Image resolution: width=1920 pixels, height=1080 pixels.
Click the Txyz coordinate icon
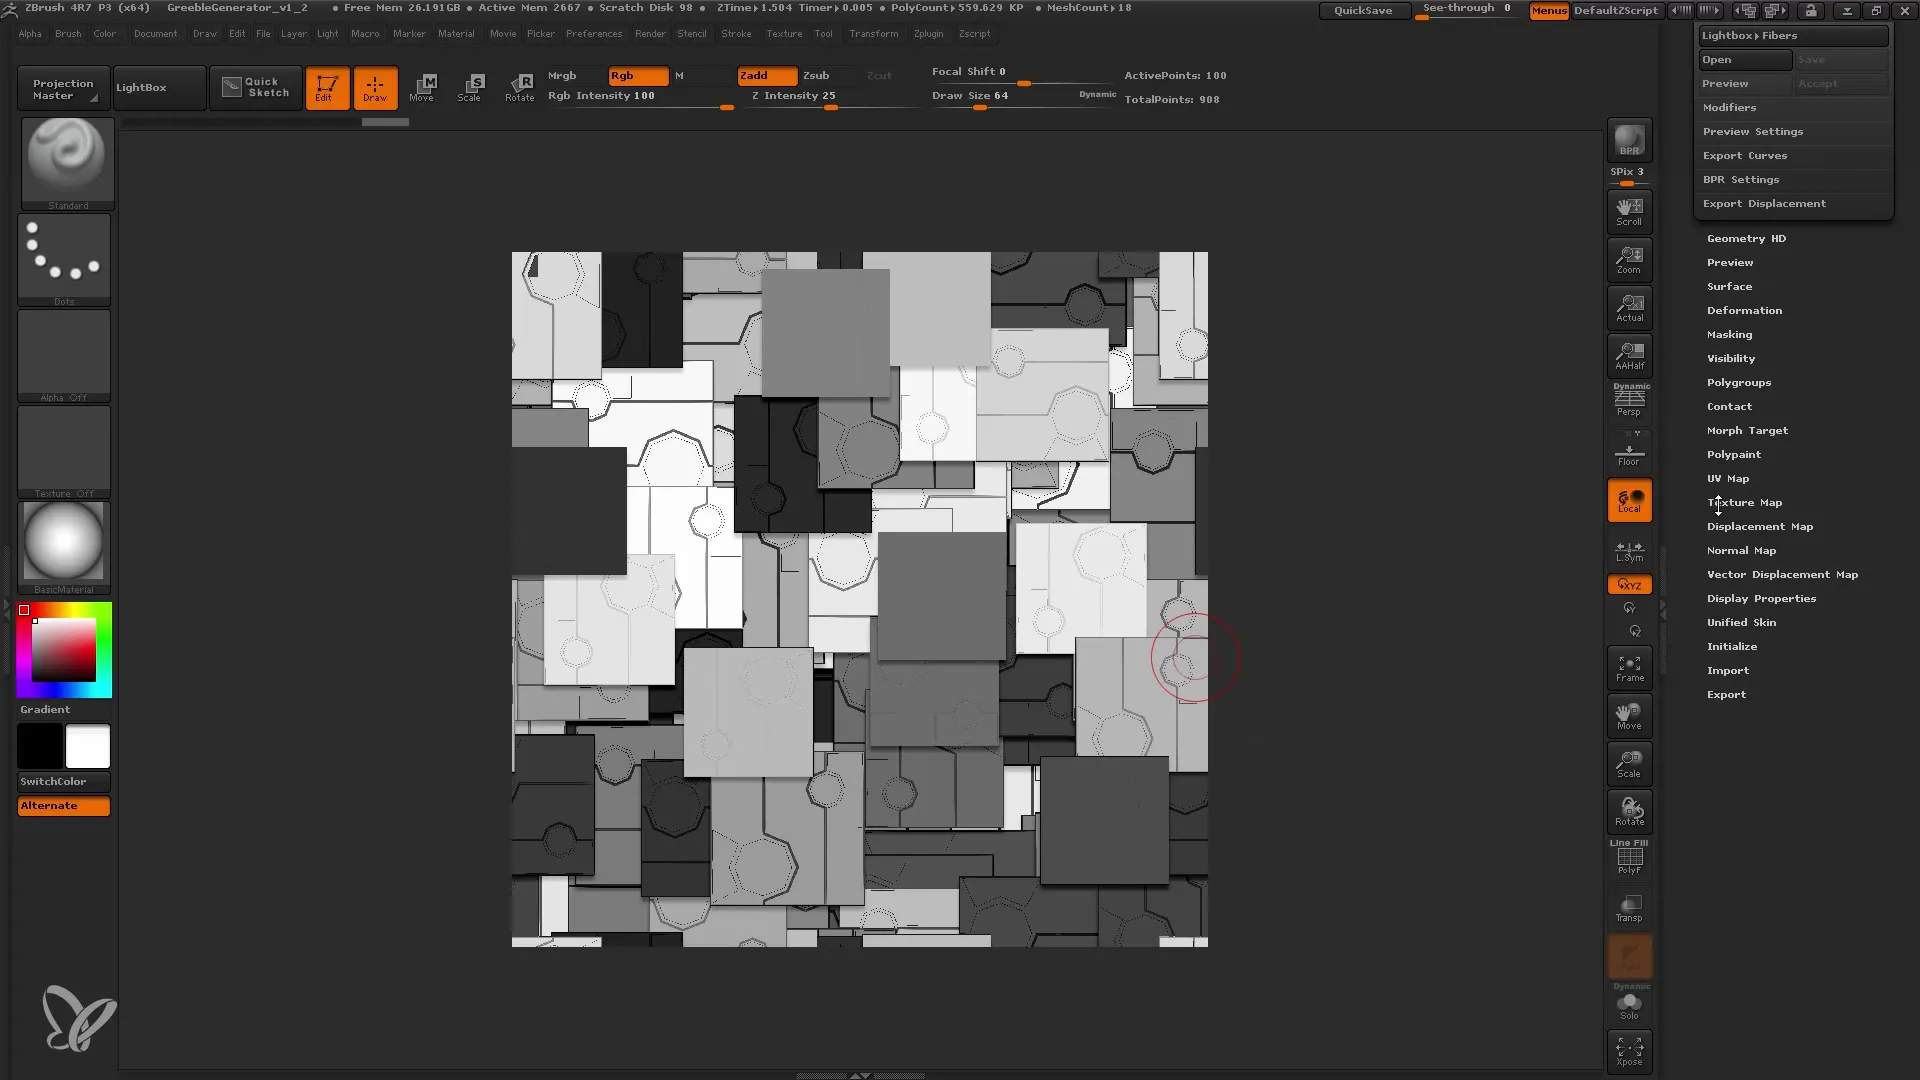pos(1629,584)
